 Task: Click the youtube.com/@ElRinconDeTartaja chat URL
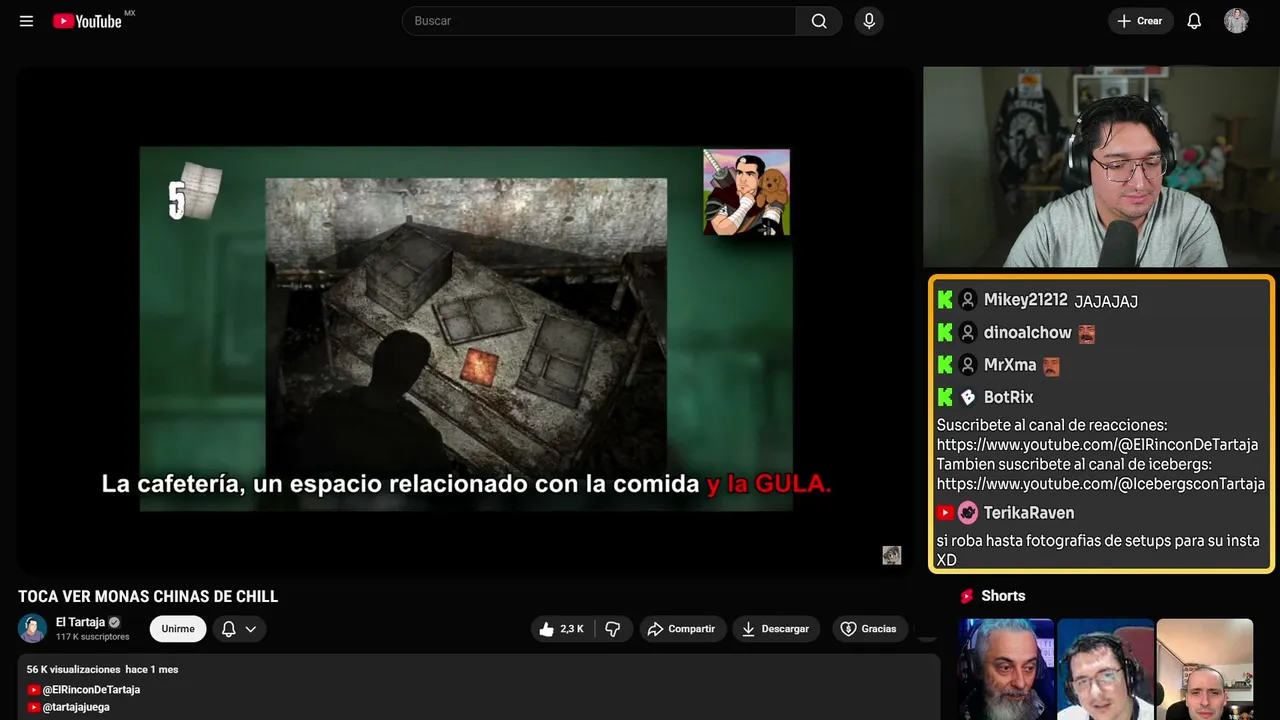(1097, 445)
